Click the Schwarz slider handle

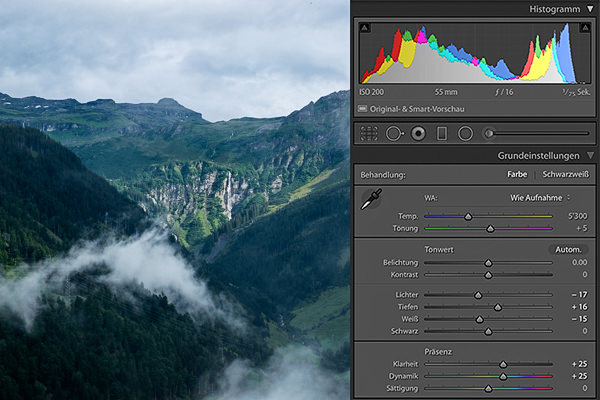pyautogui.click(x=488, y=332)
